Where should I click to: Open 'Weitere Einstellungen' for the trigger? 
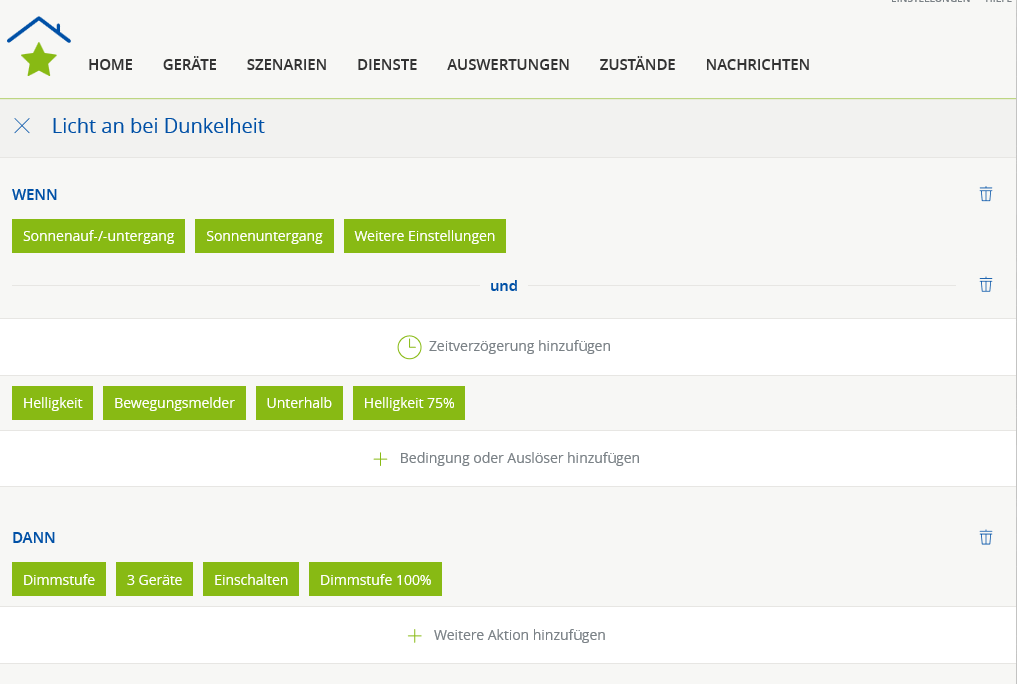point(424,236)
